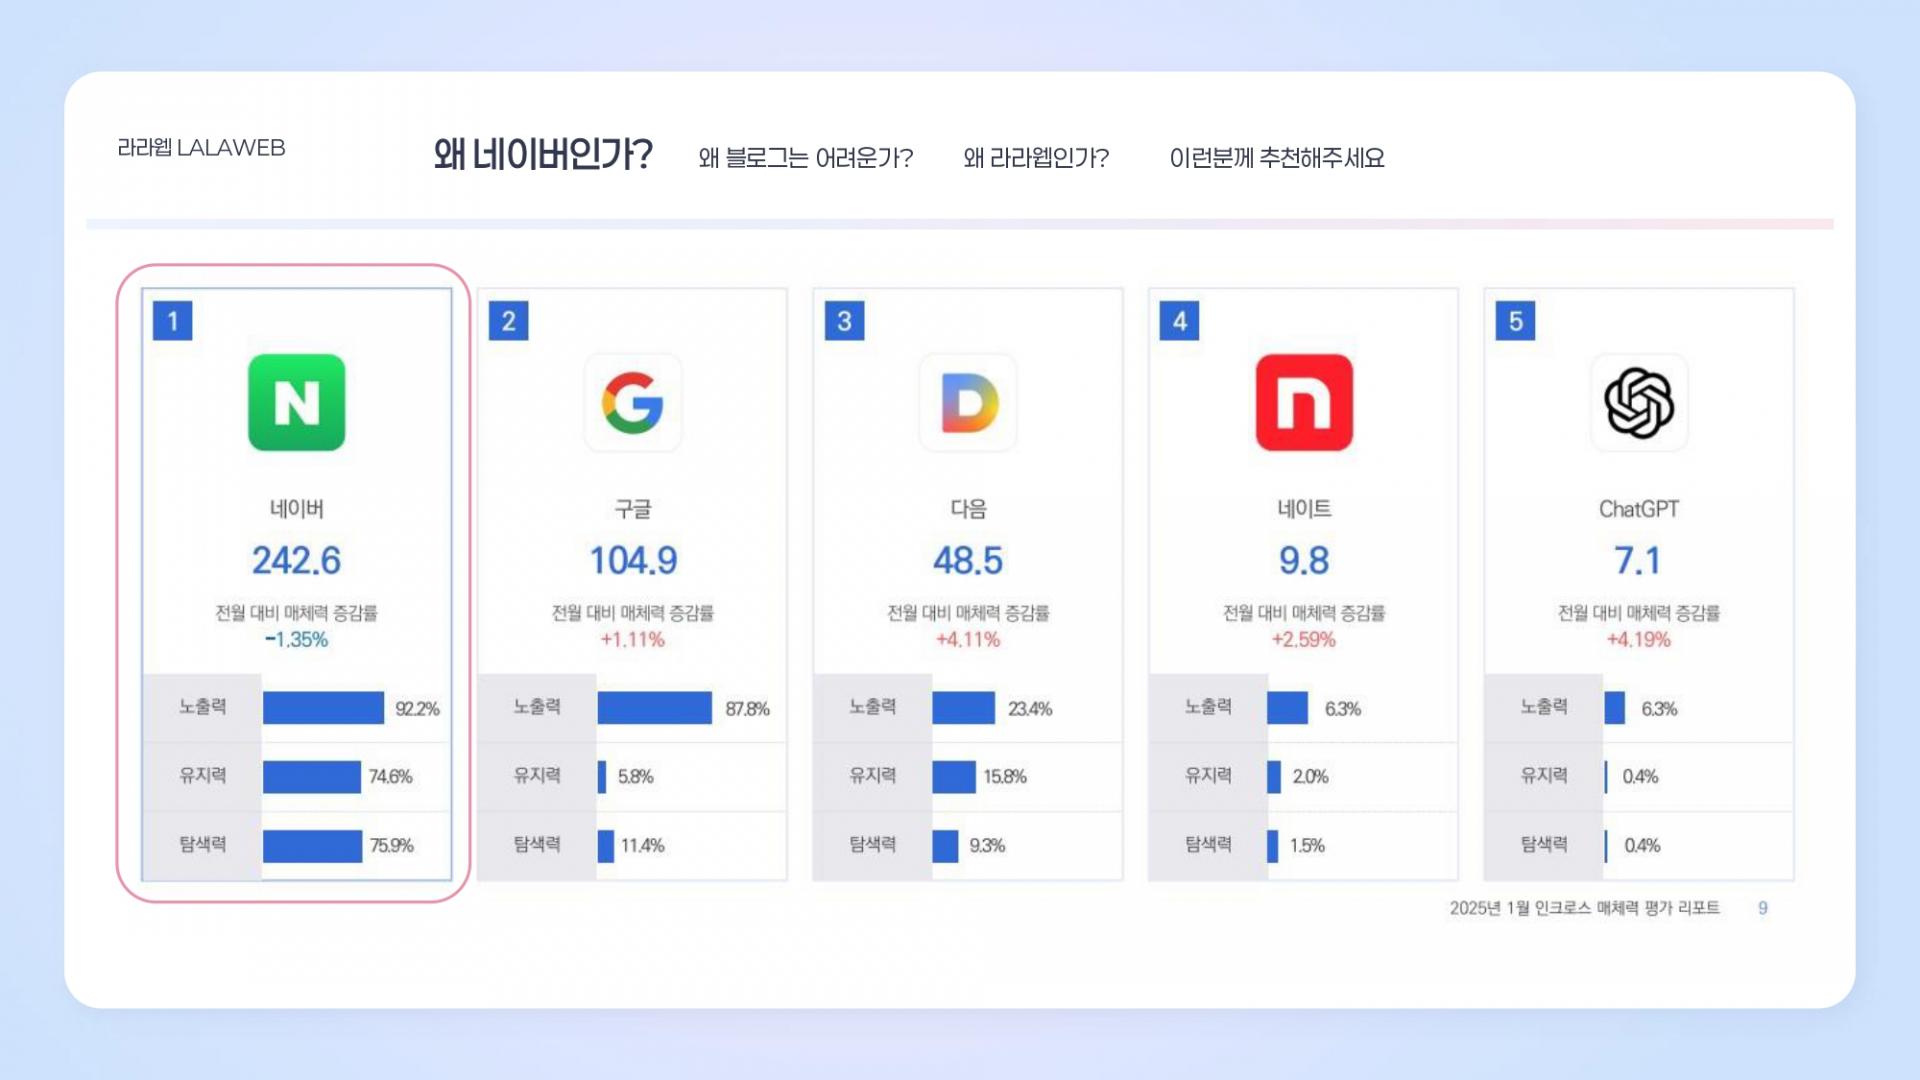Click the Google G logo
Viewport: 1920px width, 1080px height.
click(632, 402)
